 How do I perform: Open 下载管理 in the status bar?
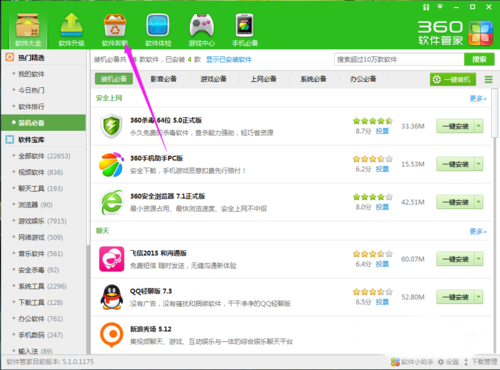point(480,362)
